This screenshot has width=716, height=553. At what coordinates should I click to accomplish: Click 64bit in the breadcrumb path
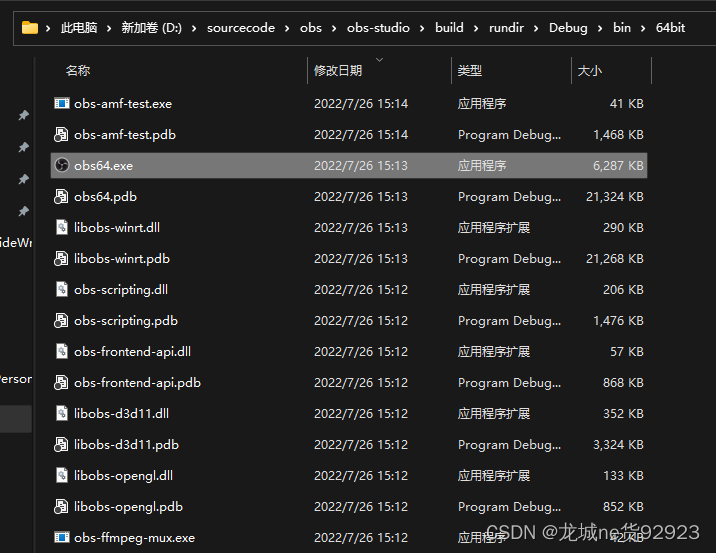(670, 28)
